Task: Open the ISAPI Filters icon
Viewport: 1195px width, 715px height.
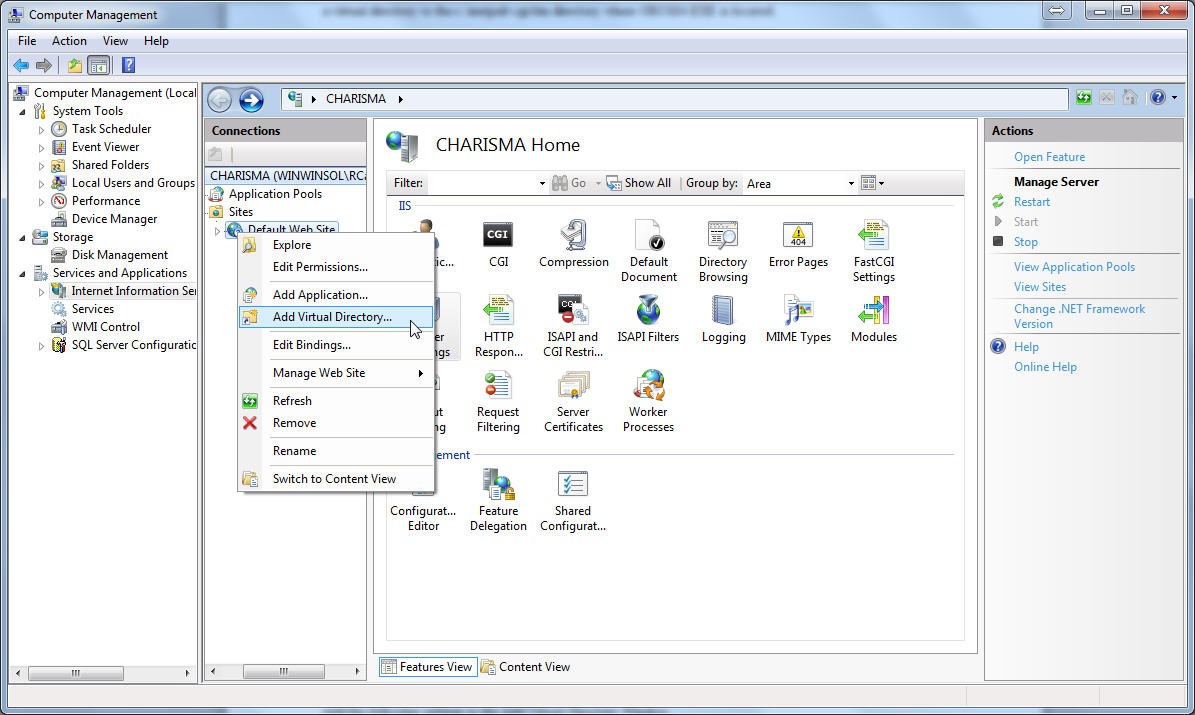Action: click(648, 319)
